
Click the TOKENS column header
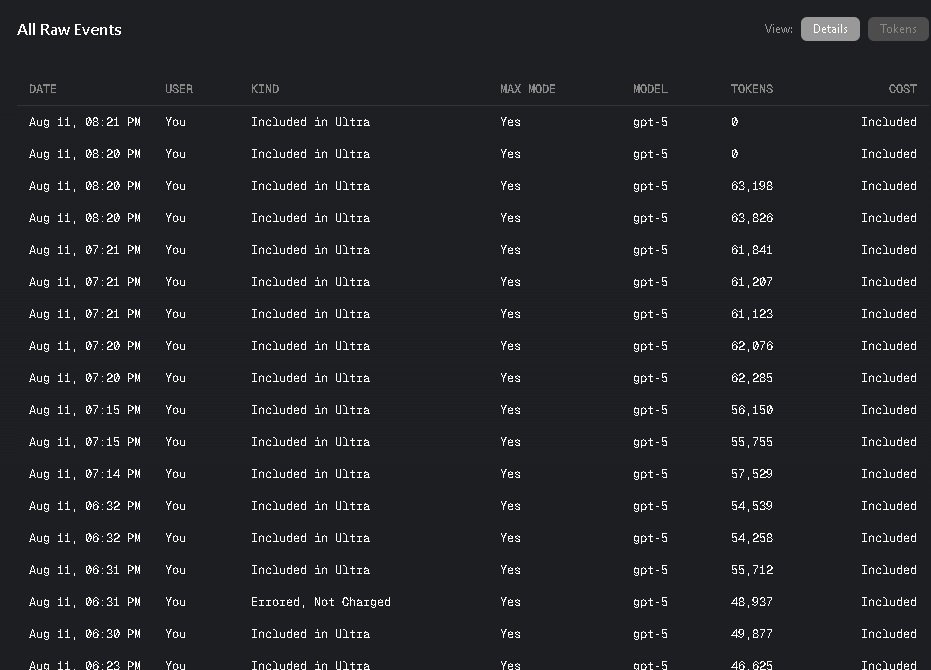pos(752,89)
